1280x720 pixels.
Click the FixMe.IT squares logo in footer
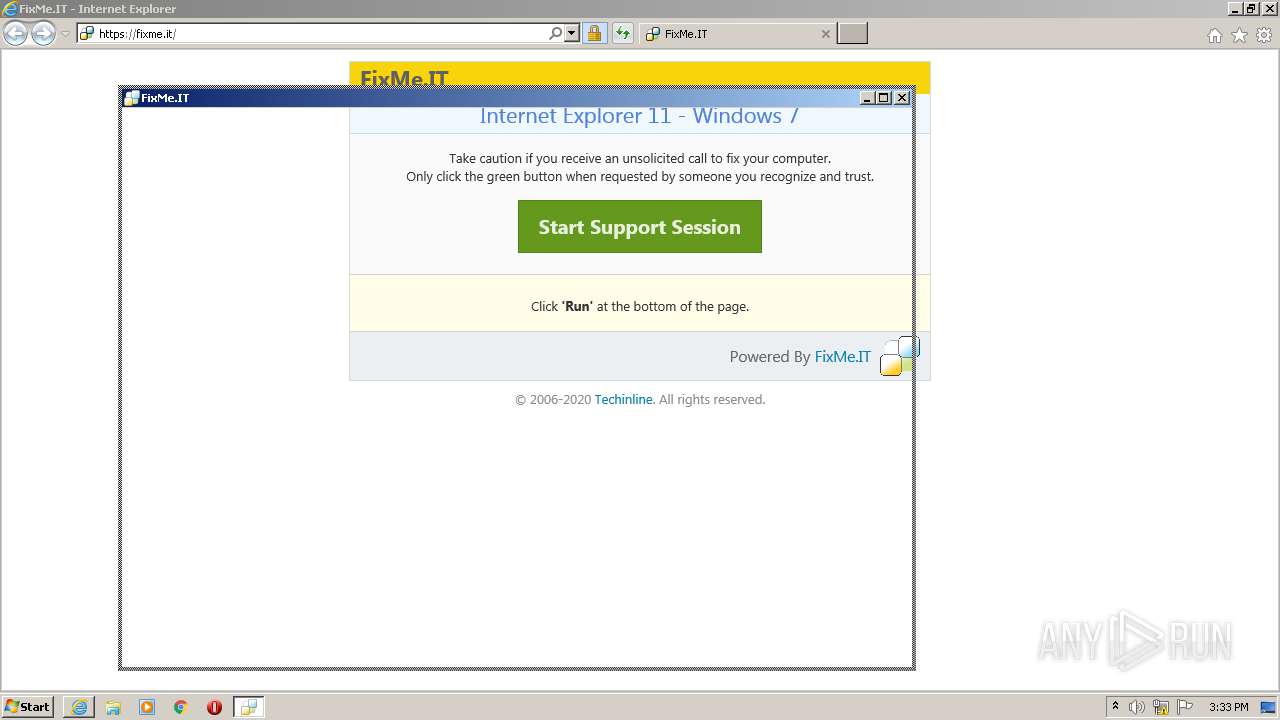[899, 356]
